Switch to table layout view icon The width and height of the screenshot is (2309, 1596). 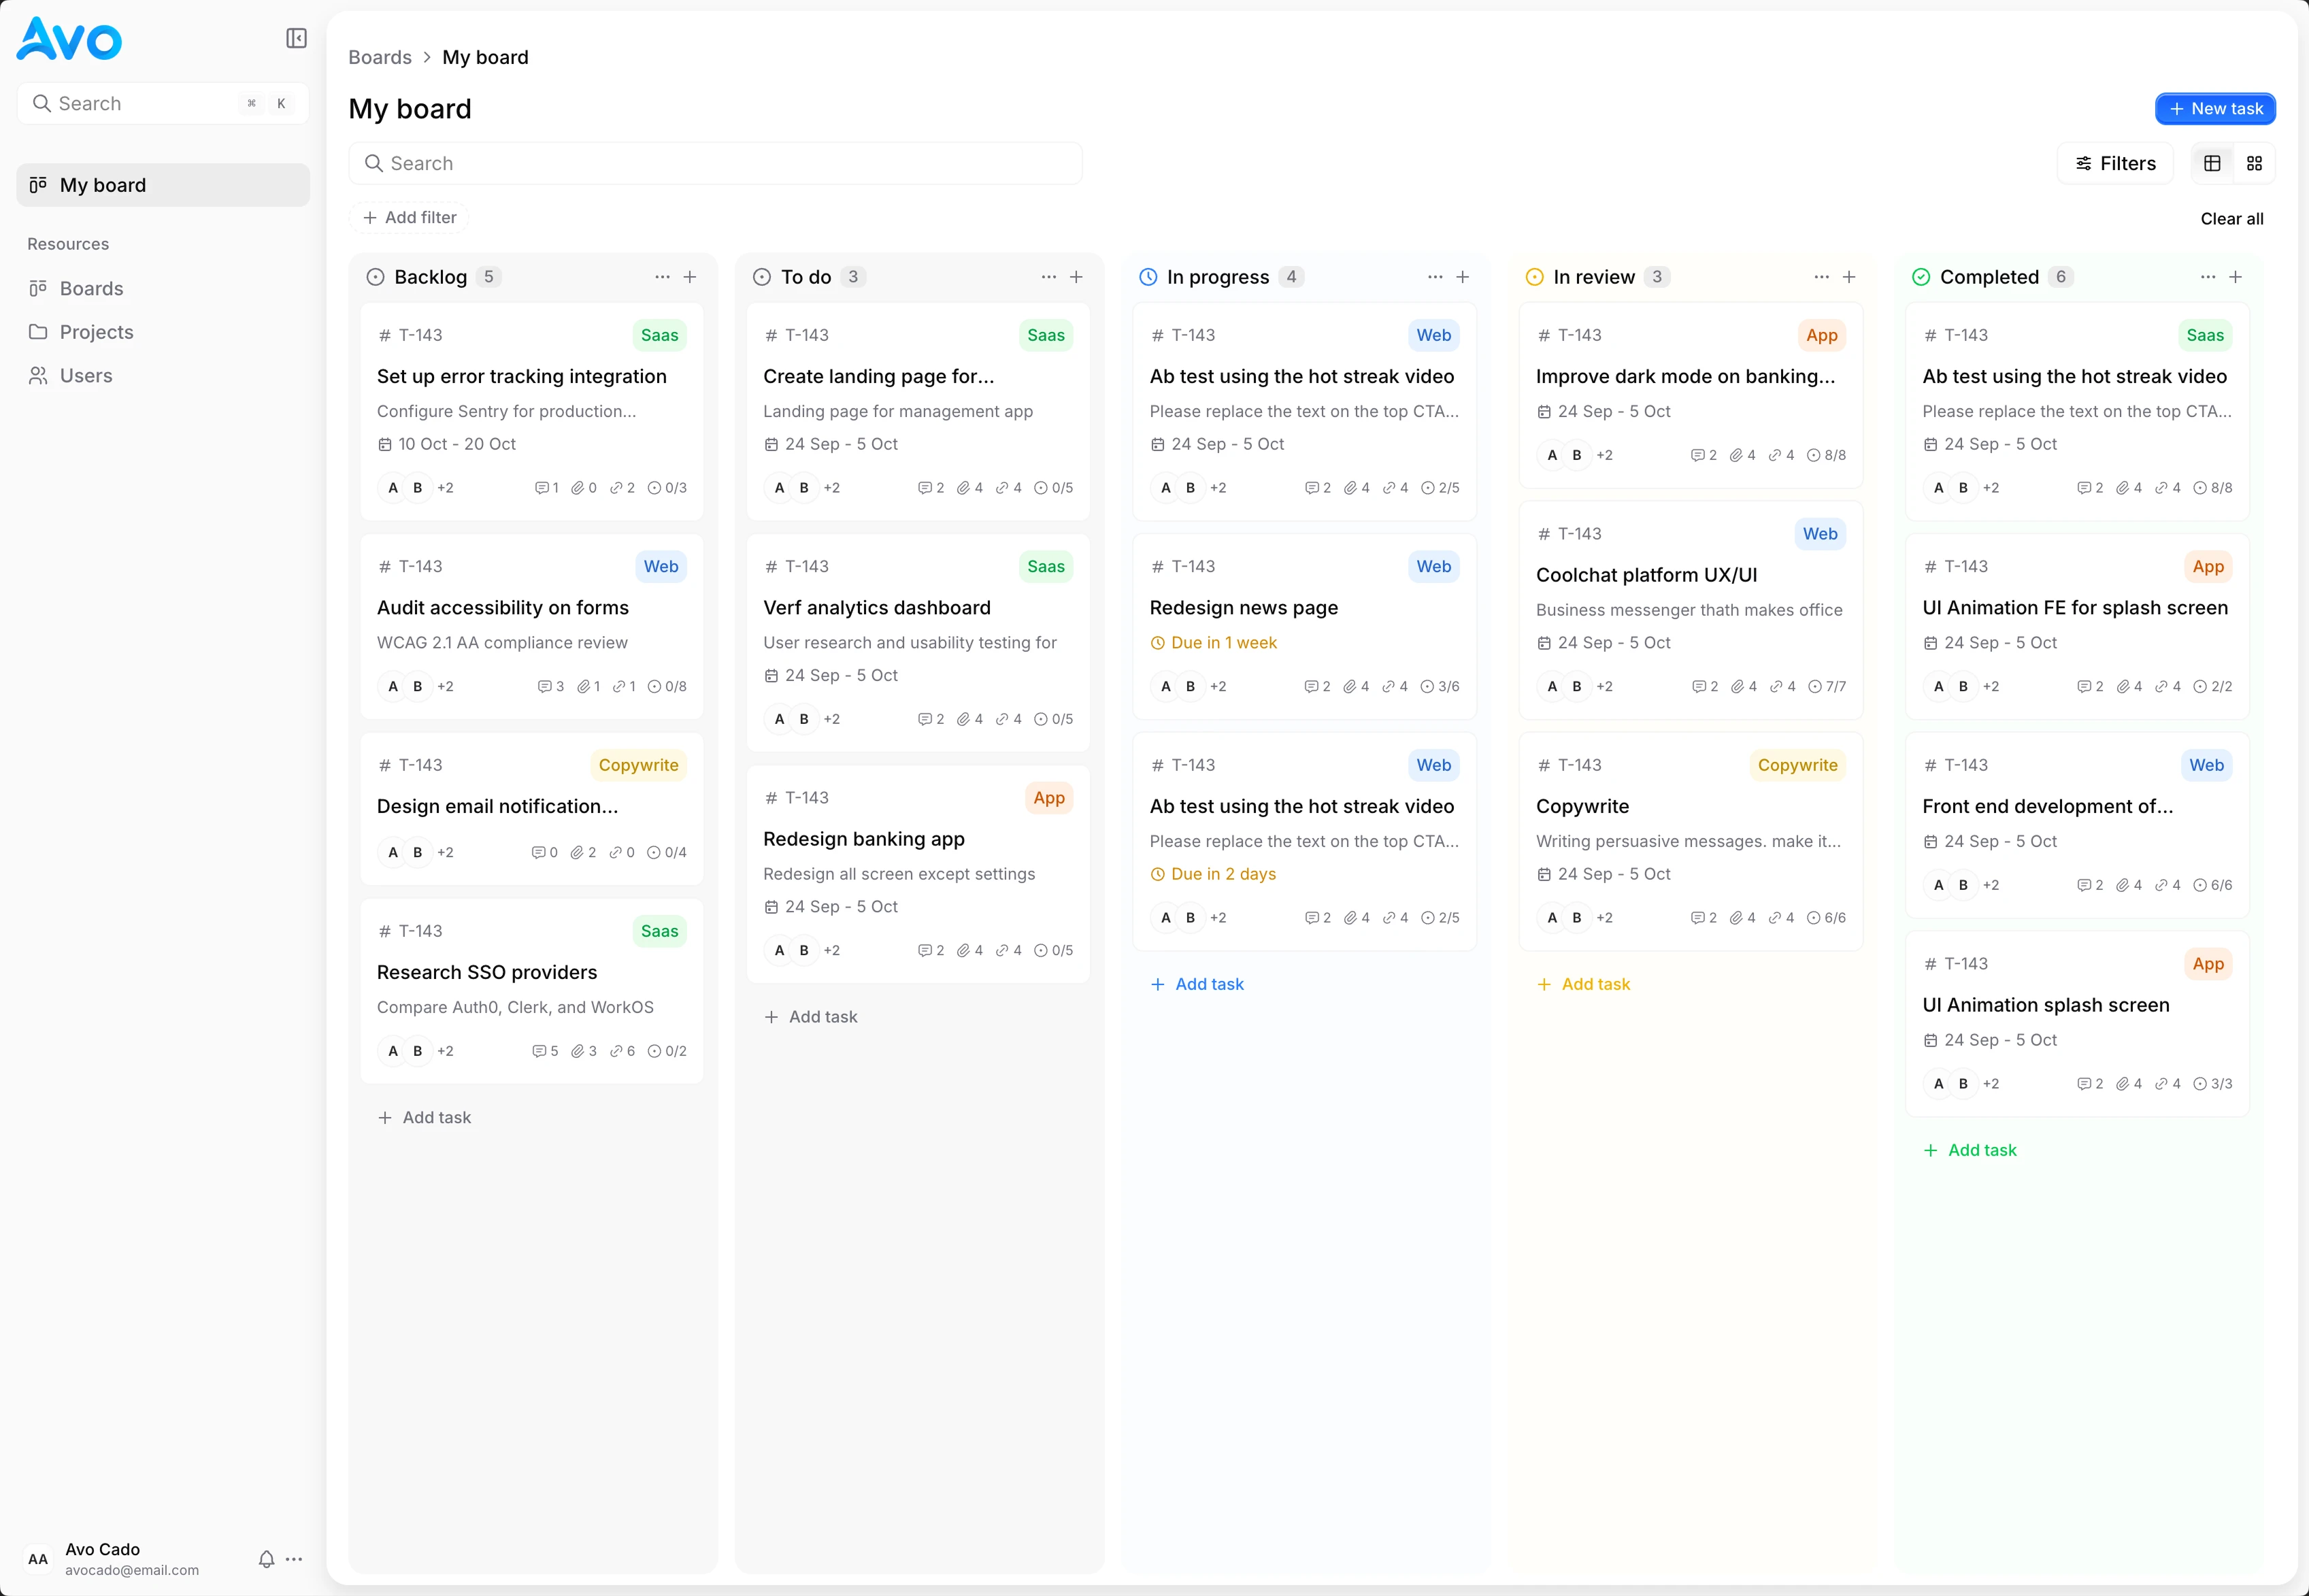point(2212,163)
